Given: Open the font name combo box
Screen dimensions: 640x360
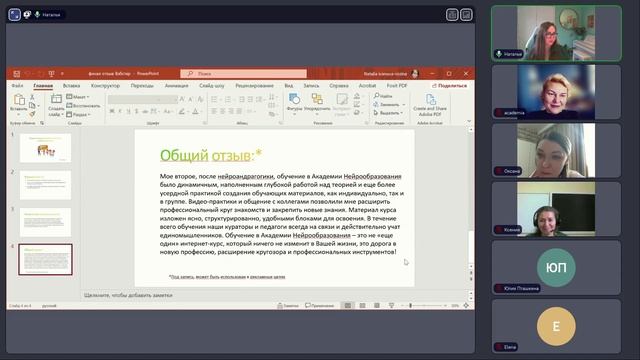Looking at the screenshot, I should (x=135, y=99).
